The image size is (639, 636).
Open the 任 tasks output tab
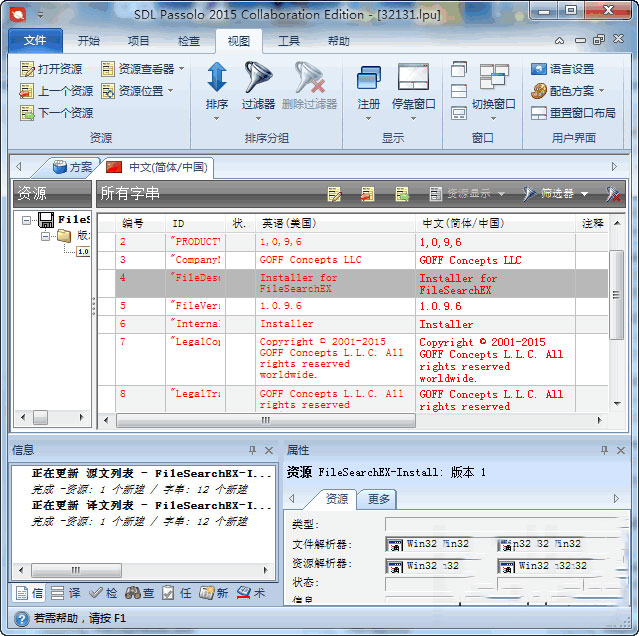click(x=176, y=593)
